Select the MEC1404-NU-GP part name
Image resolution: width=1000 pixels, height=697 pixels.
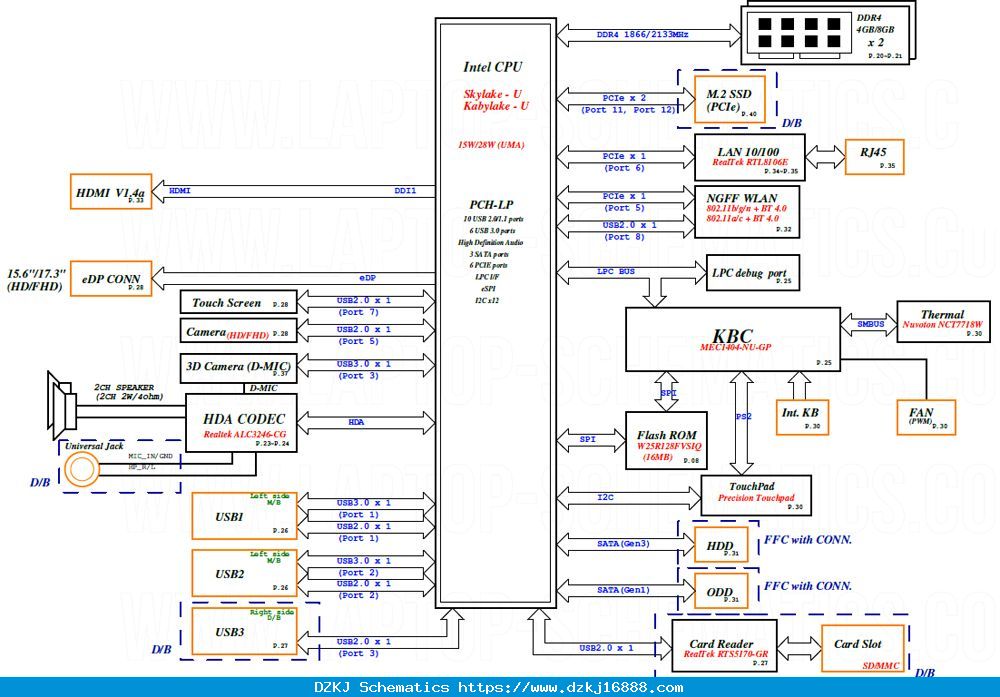735,348
